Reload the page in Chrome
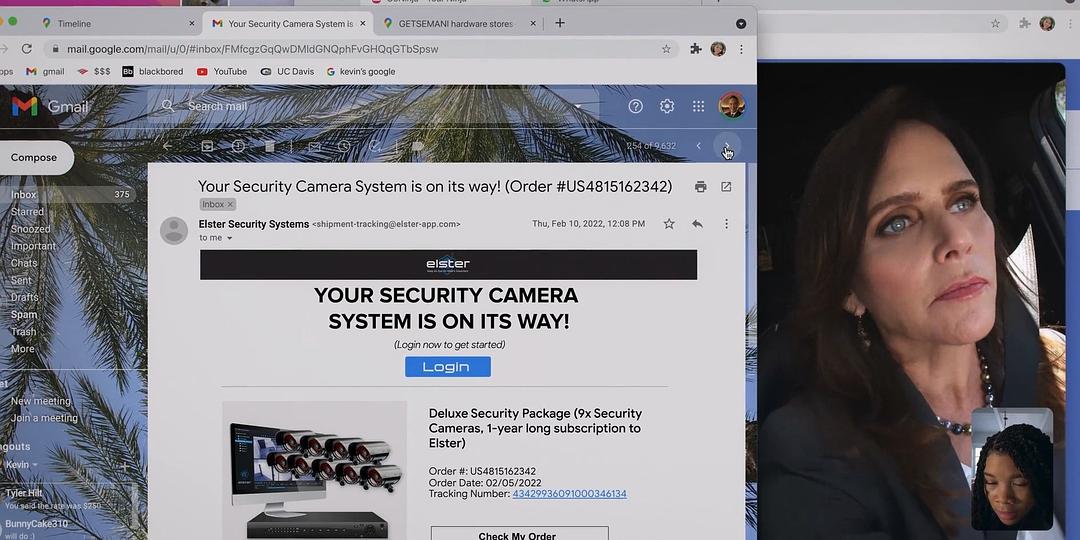This screenshot has height=540, width=1080. (27, 49)
